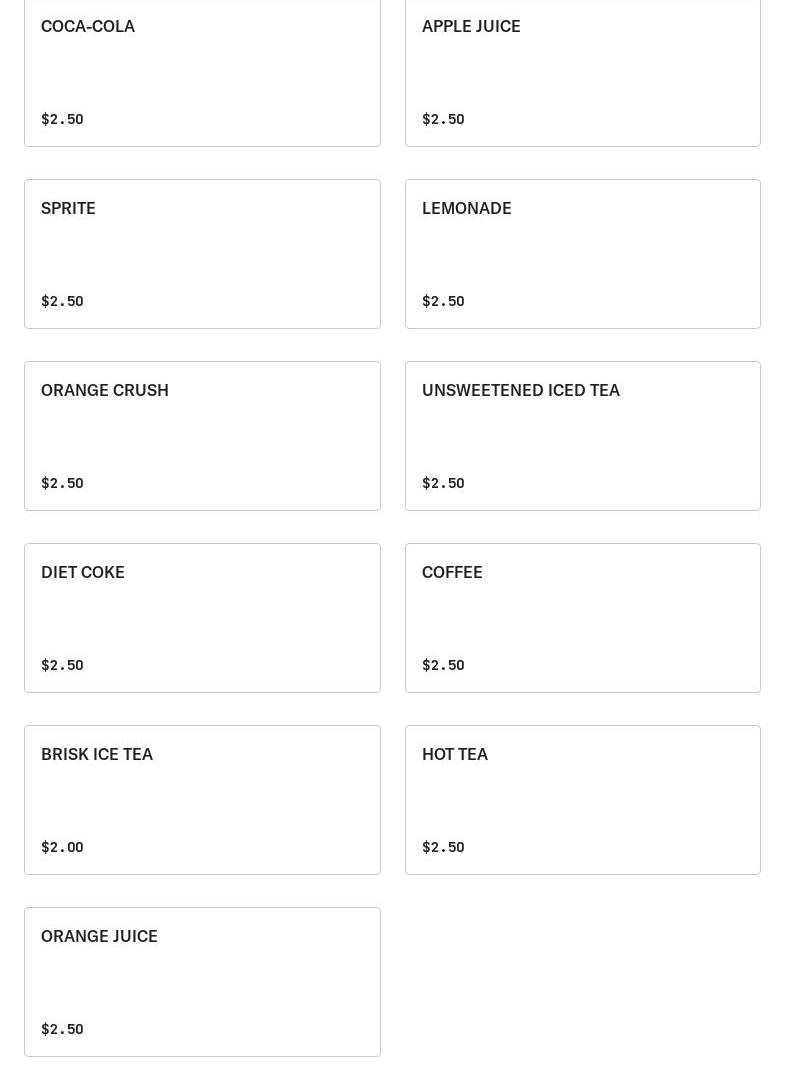Choose the Diet Coke item card
The image size is (785, 1083).
[x=202, y=618]
